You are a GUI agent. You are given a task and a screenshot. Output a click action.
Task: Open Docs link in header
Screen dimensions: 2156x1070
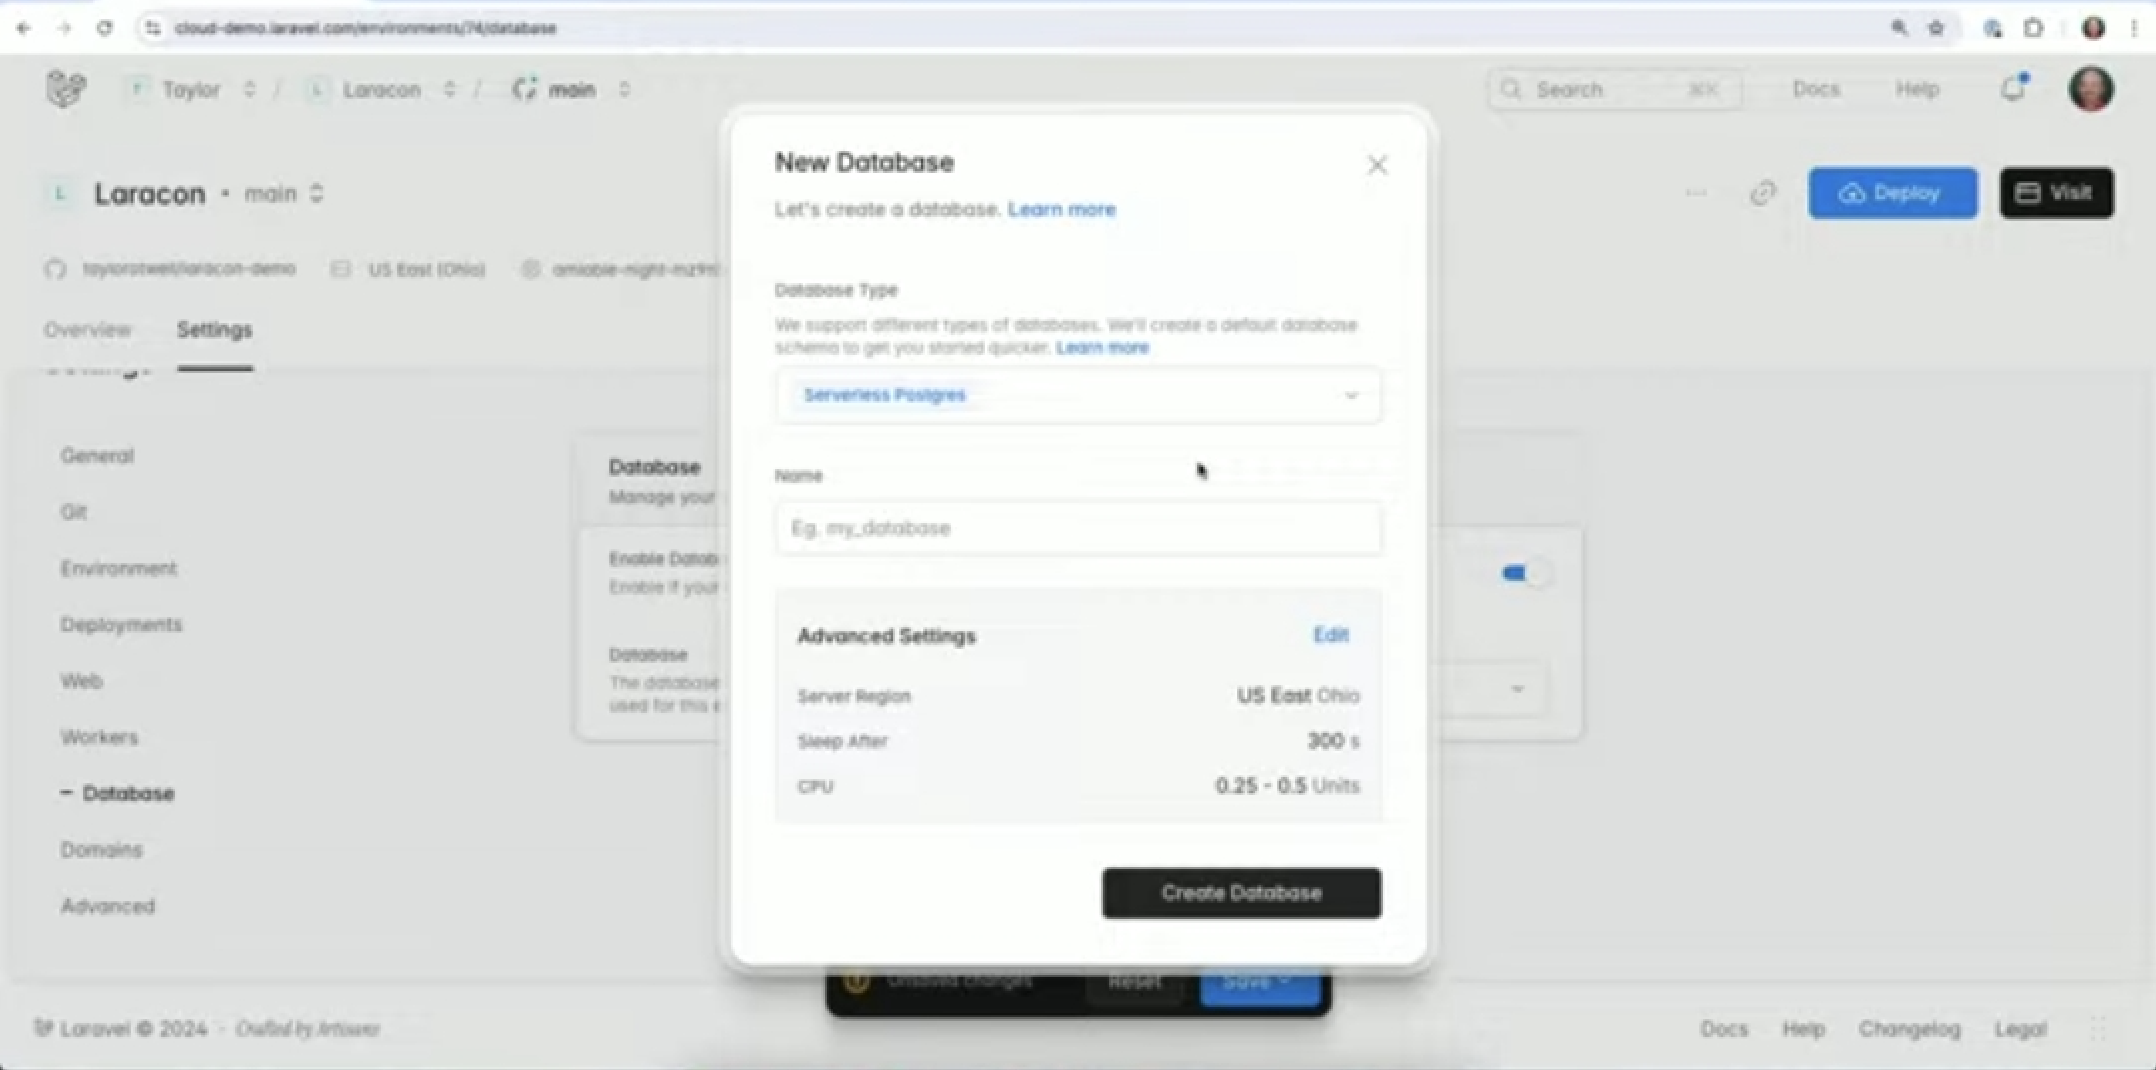point(1816,89)
